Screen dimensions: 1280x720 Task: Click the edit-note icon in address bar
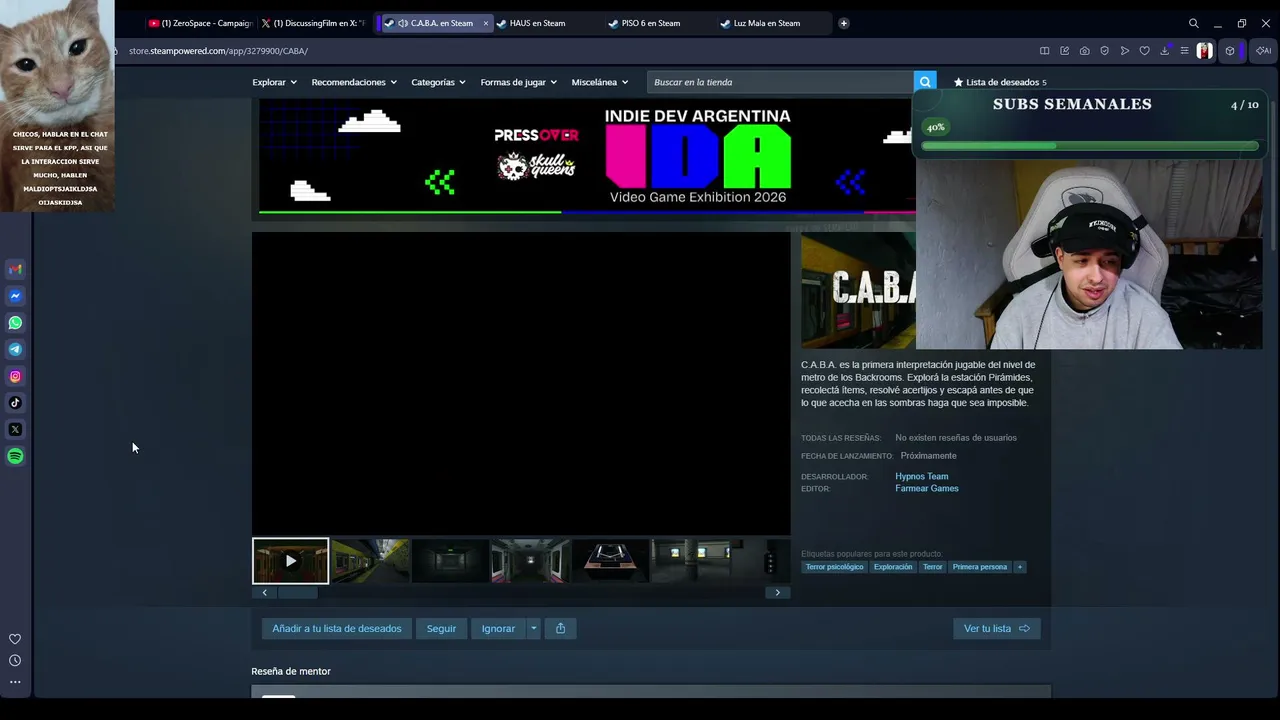coord(1064,51)
